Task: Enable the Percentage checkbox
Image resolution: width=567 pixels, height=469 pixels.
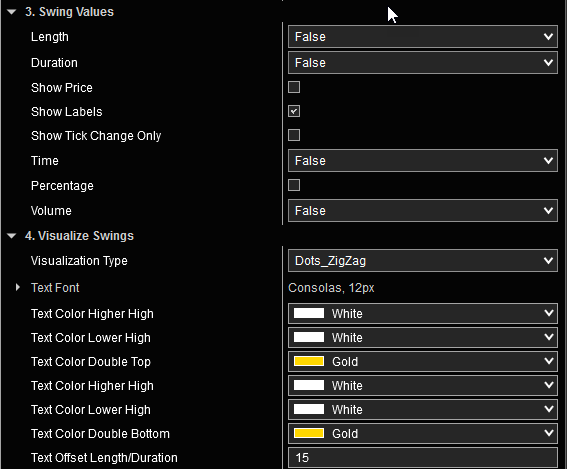Action: (x=294, y=185)
